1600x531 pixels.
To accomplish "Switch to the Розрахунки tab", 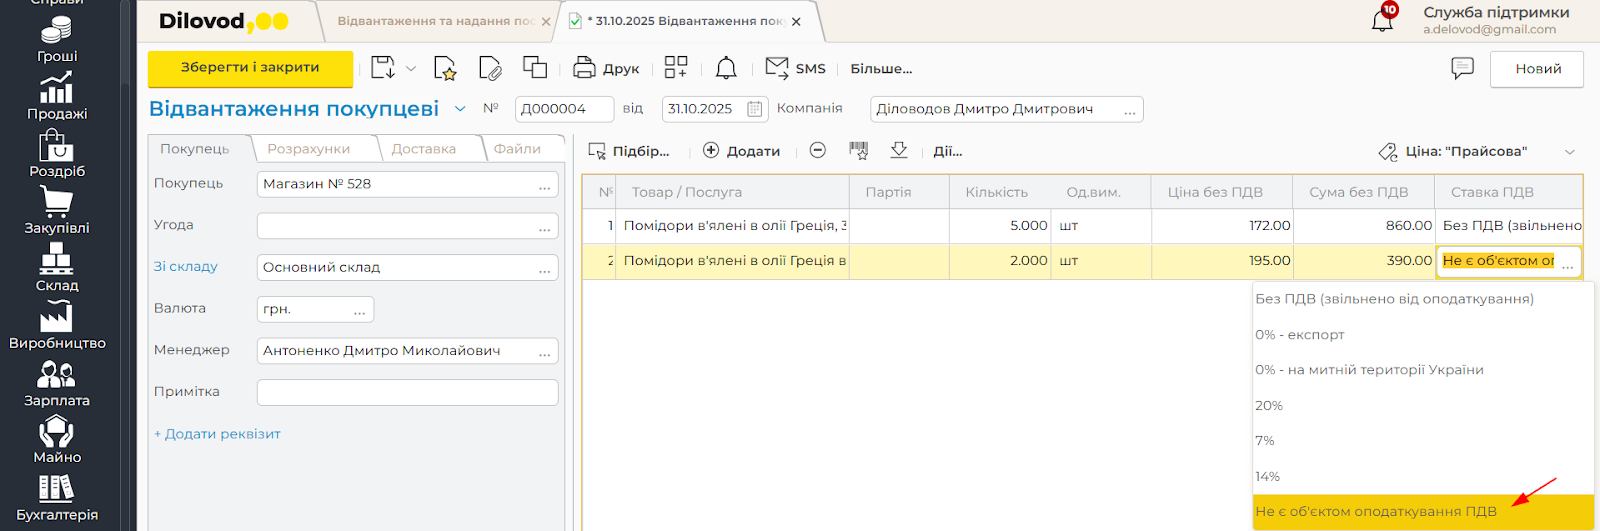I will pyautogui.click(x=308, y=149).
